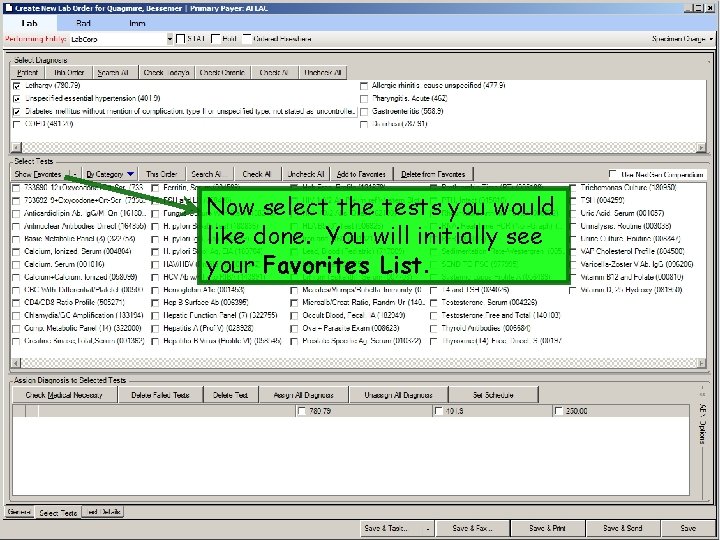Click the Check Chronic button
720x540 pixels.
coord(222,73)
